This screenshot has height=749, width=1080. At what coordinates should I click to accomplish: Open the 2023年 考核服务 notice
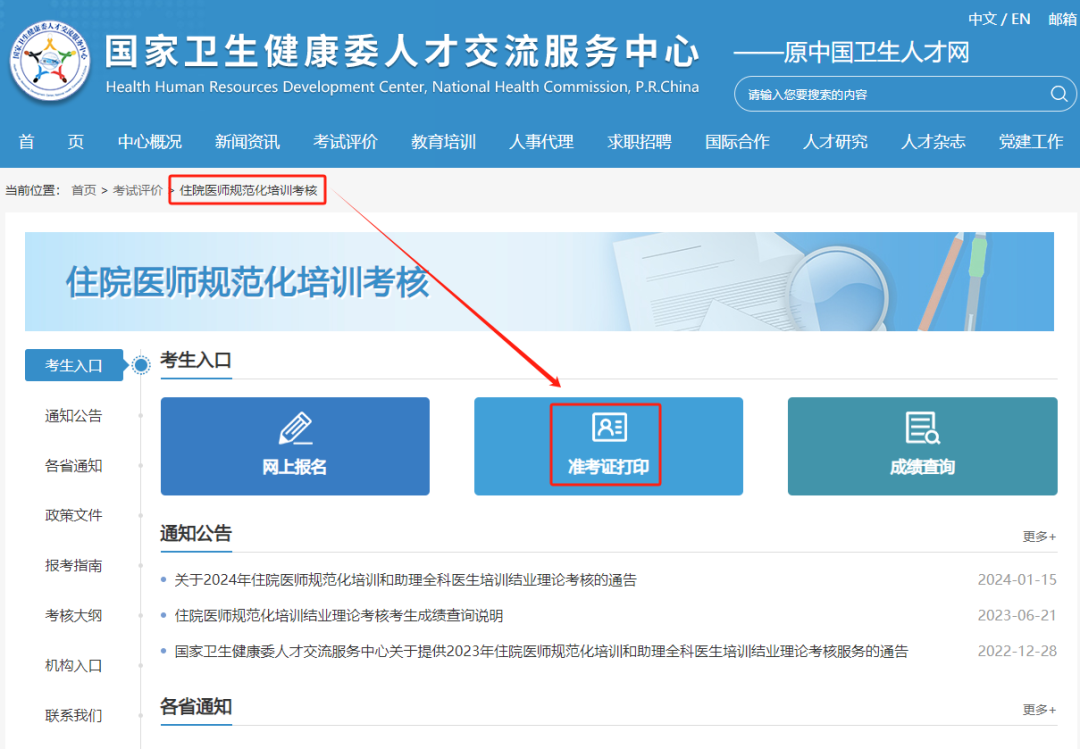541,651
